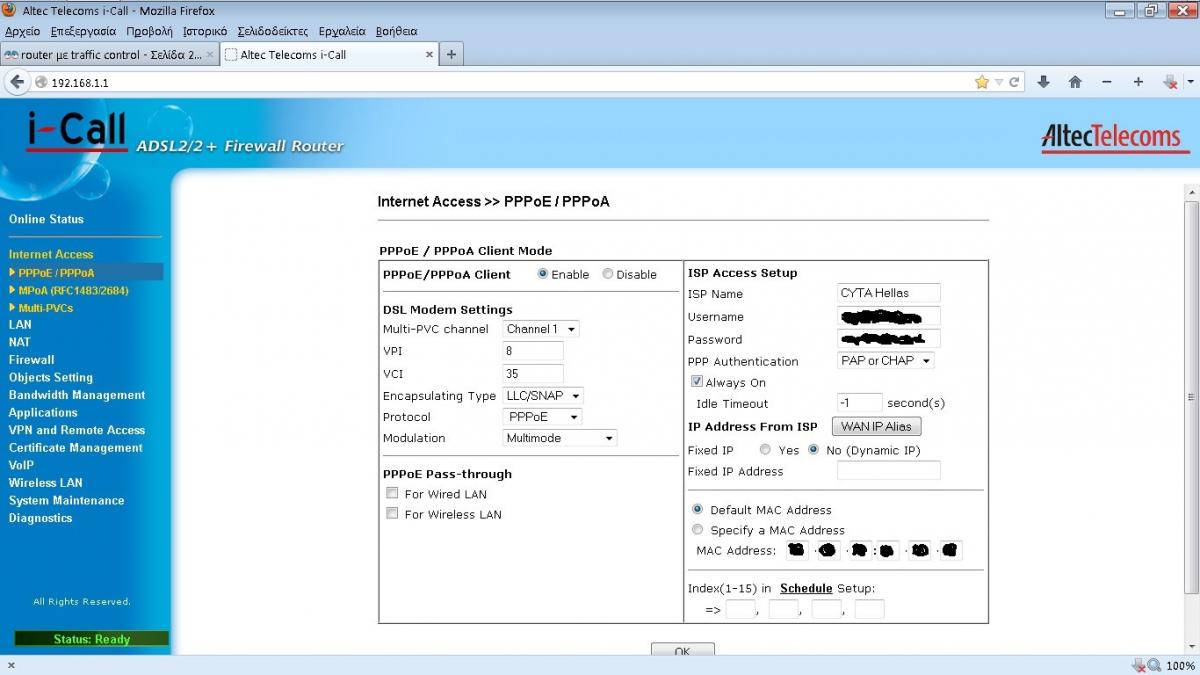The height and width of the screenshot is (675, 1200).
Task: Open the URL history dropdown arrow
Action: point(998,82)
